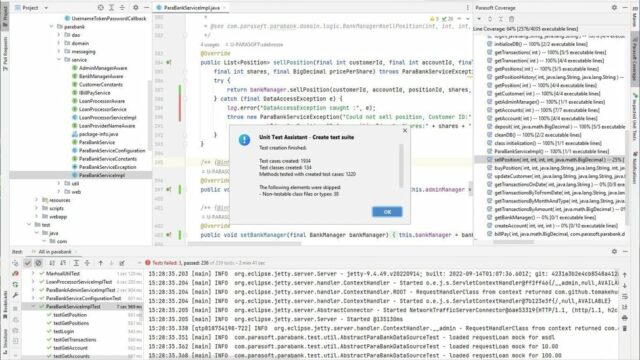The width and height of the screenshot is (640, 360).
Task: Expand the messaging folder
Action: coord(59,51)
